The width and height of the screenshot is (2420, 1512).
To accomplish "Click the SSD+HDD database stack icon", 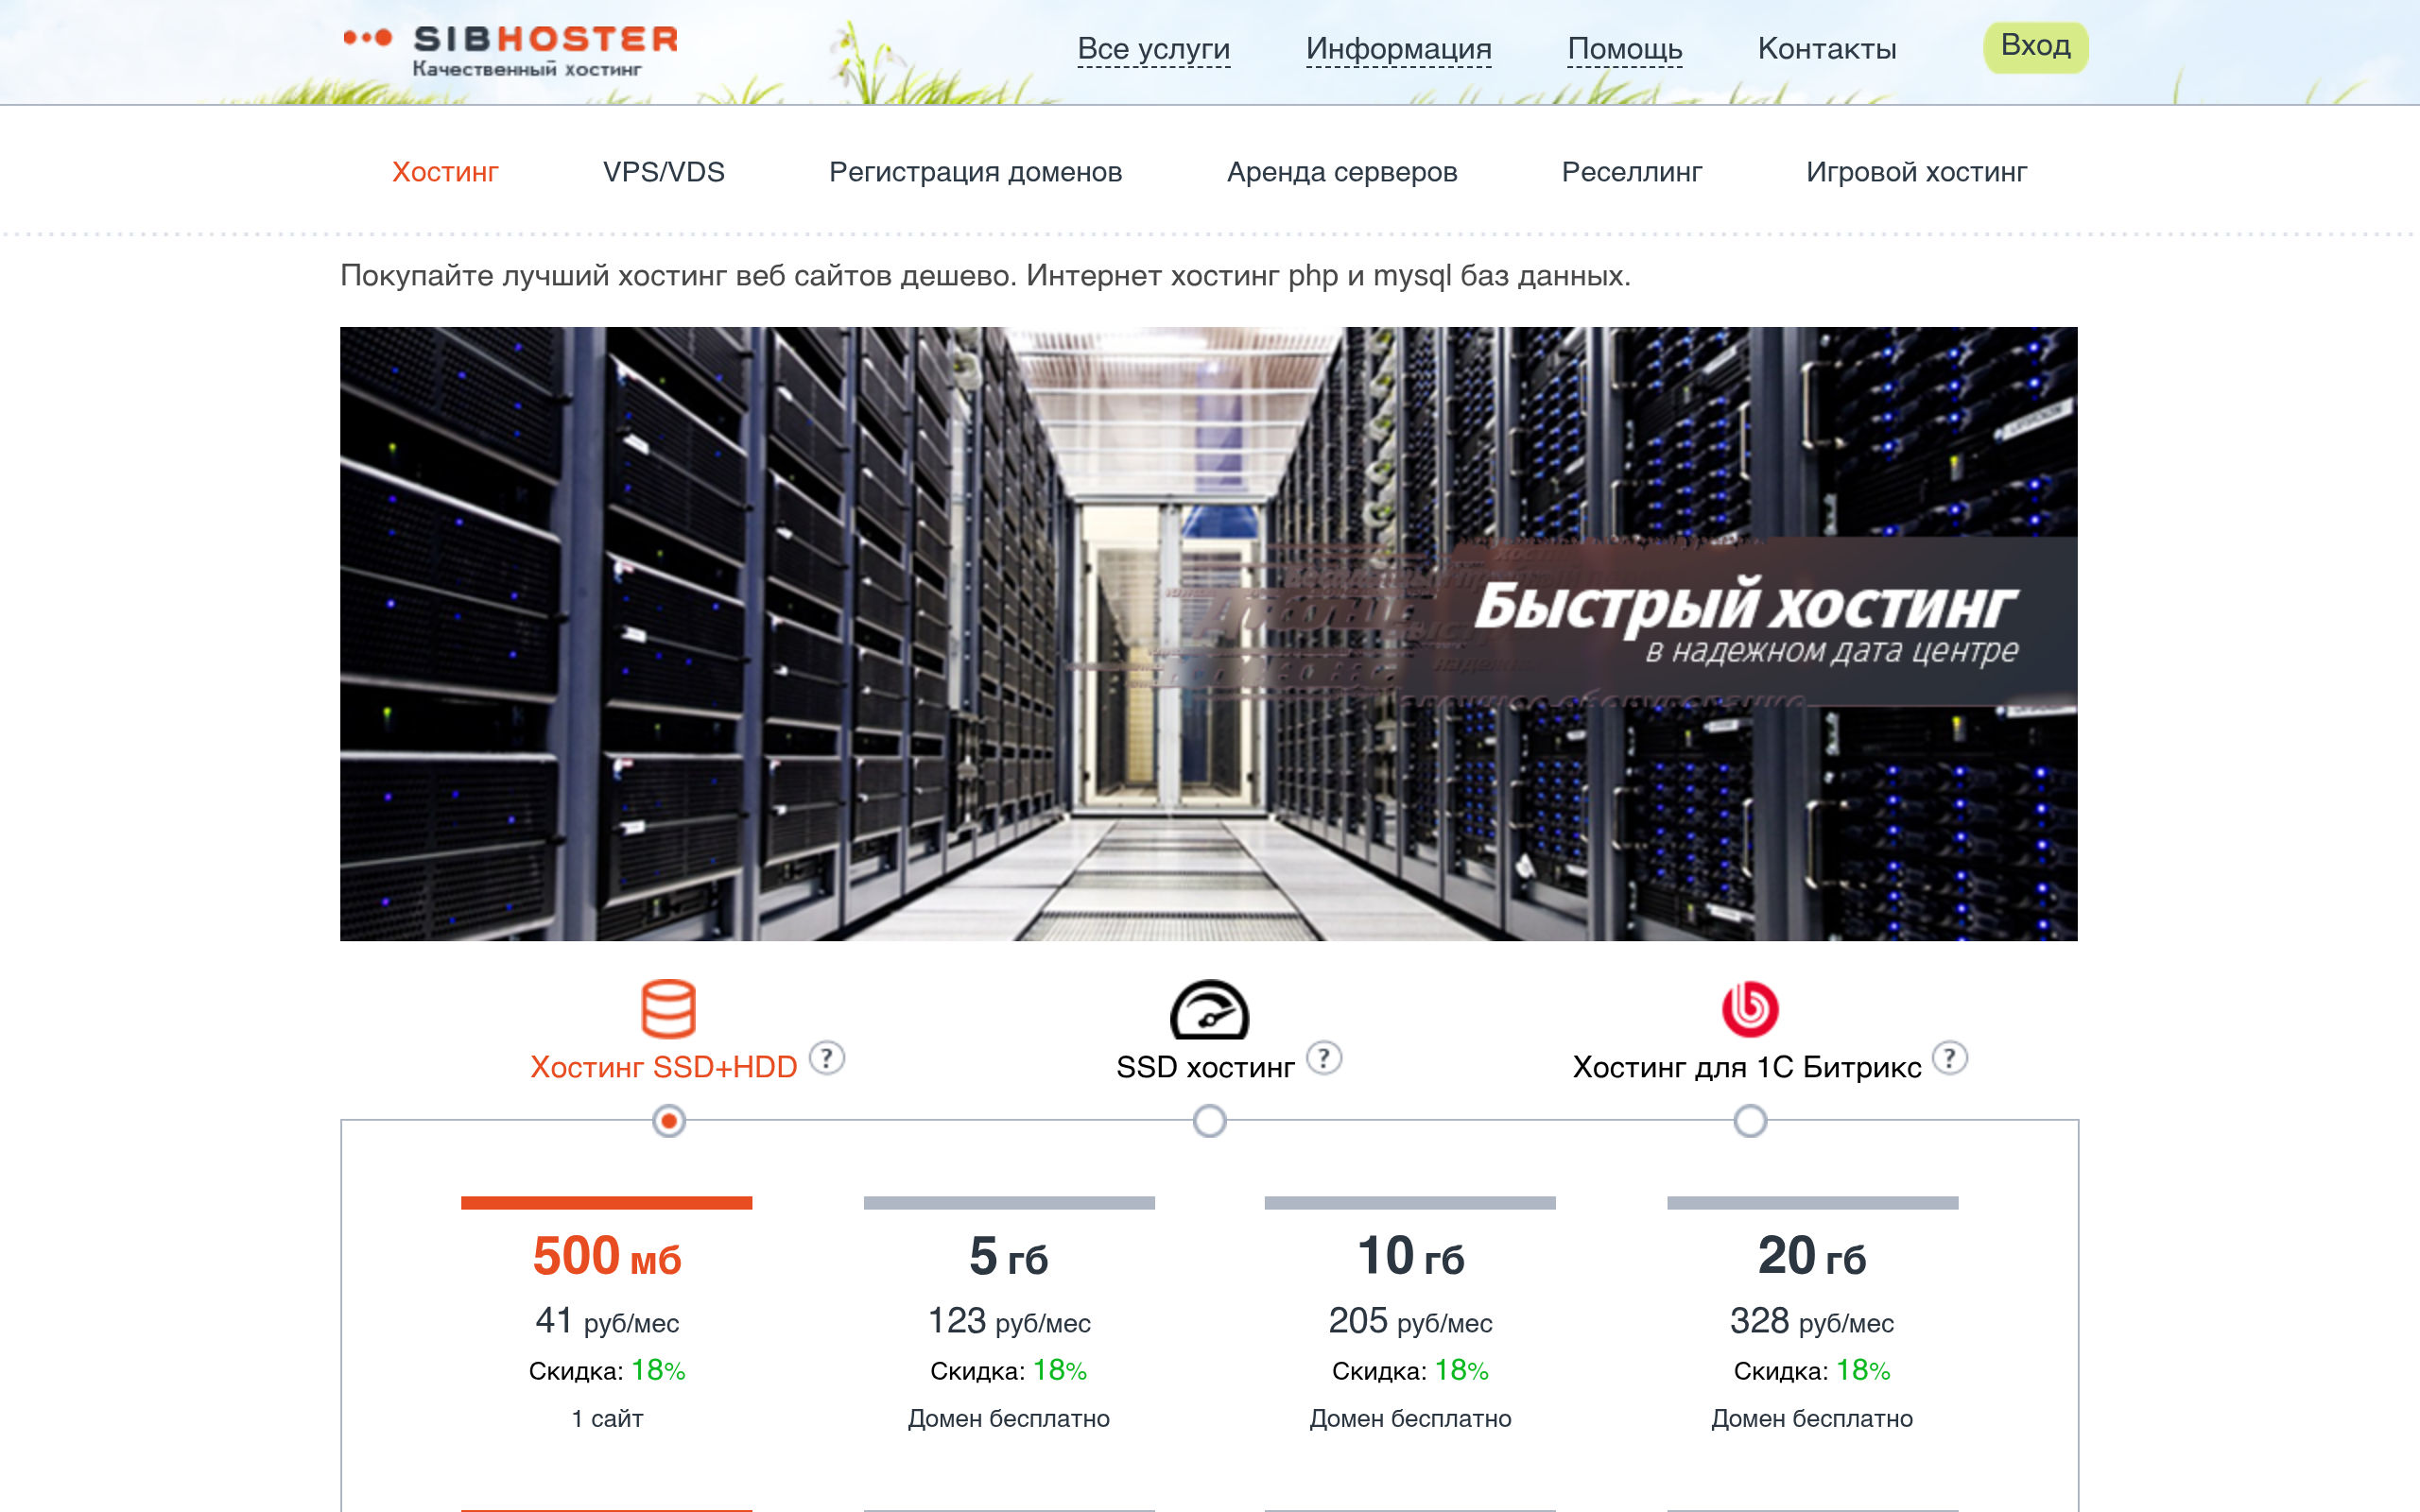I will pyautogui.click(x=668, y=1008).
